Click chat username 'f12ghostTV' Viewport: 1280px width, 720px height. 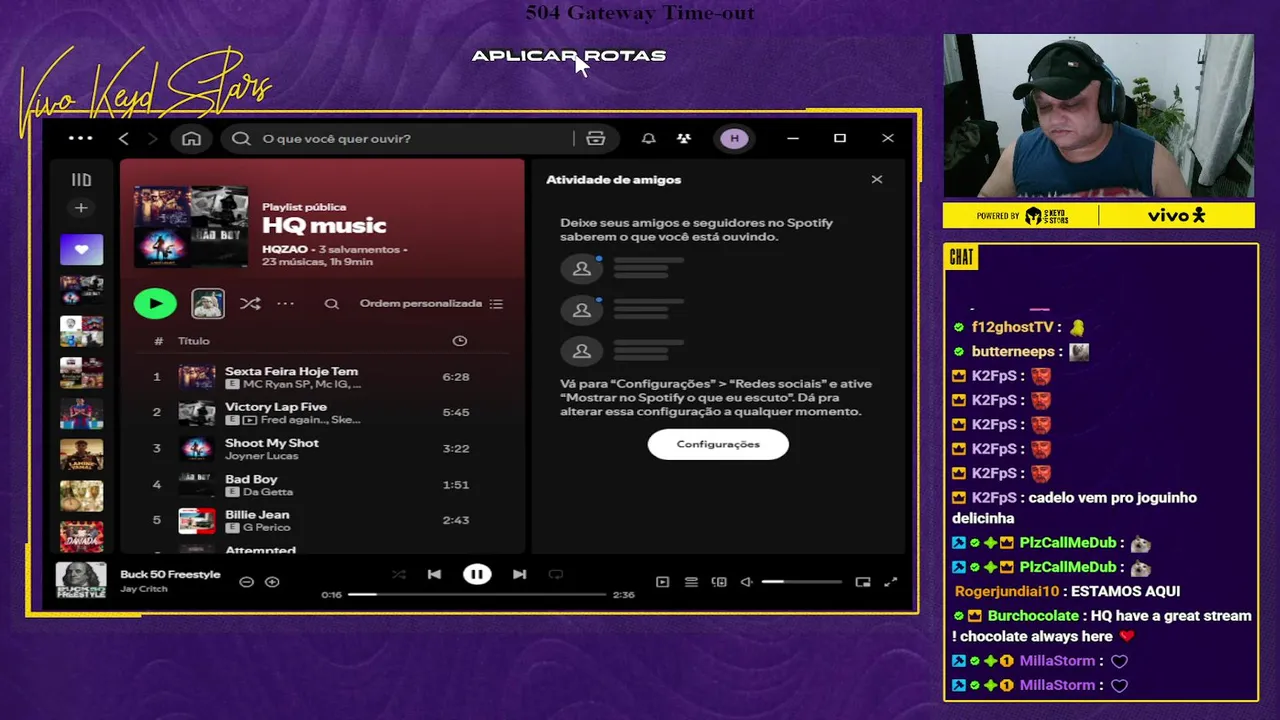[x=1013, y=327]
